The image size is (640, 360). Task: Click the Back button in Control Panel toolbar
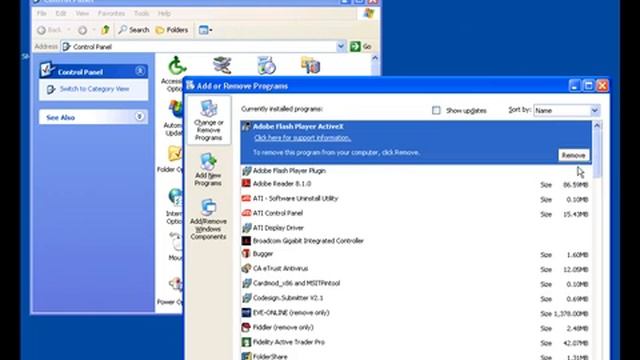tap(49, 30)
